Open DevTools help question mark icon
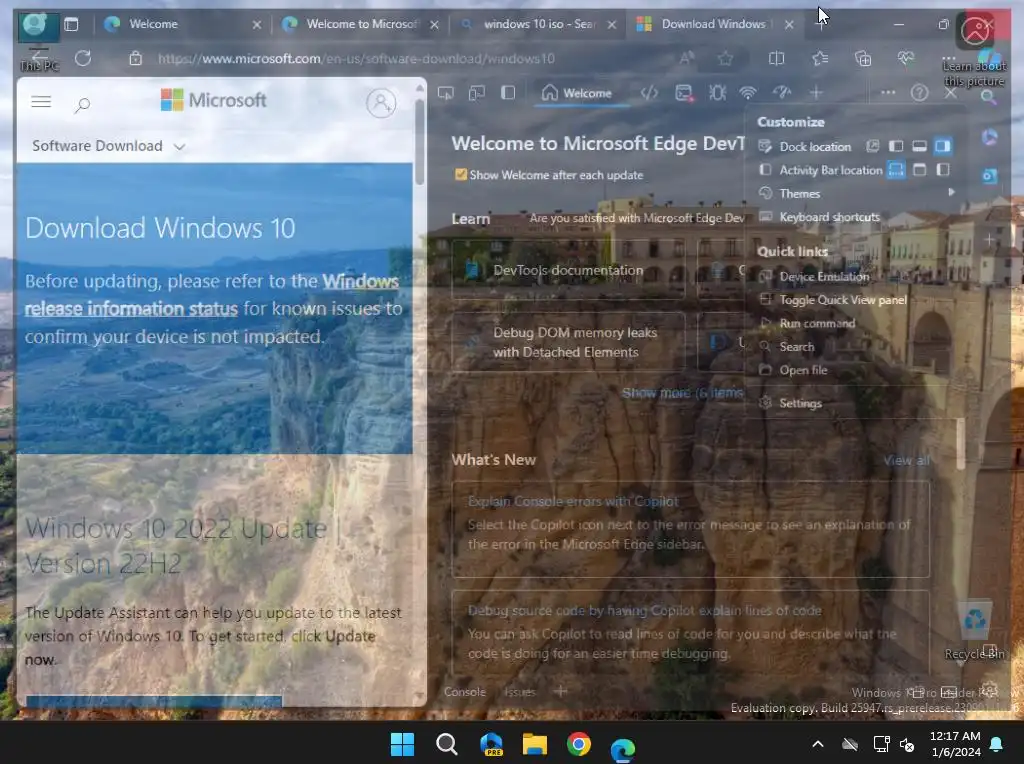This screenshot has width=1024, height=764. coord(920,93)
